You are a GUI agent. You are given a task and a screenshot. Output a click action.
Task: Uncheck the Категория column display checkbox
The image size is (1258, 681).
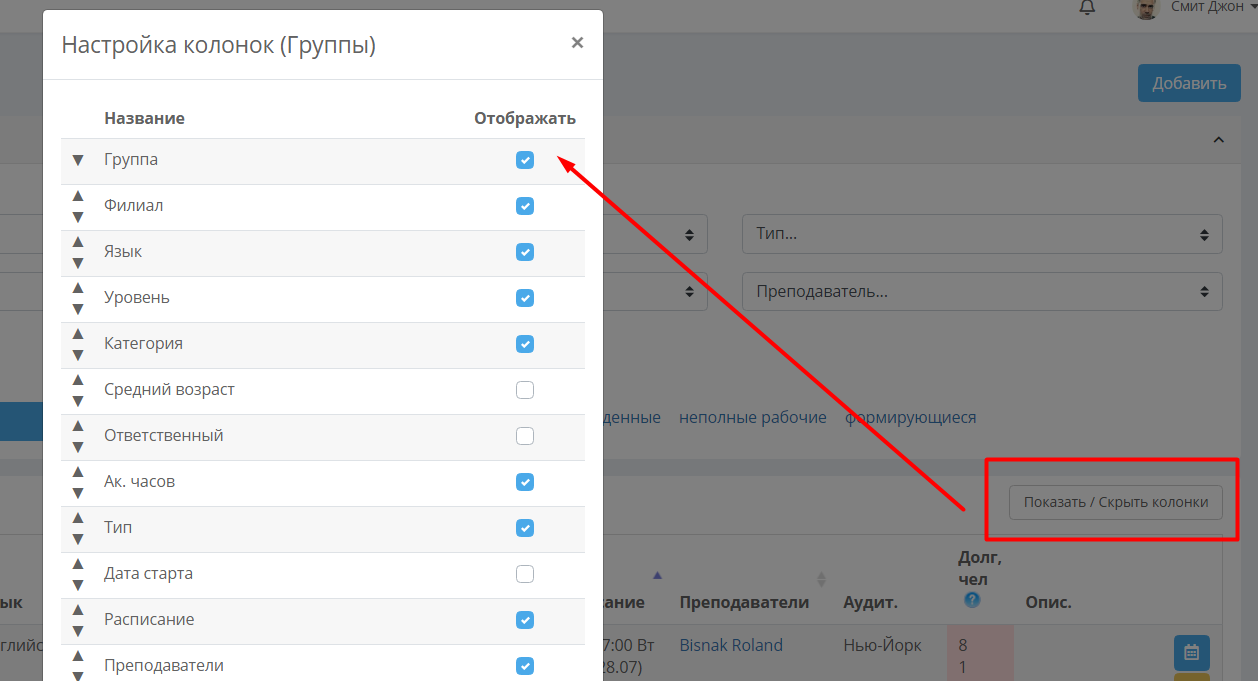(525, 344)
